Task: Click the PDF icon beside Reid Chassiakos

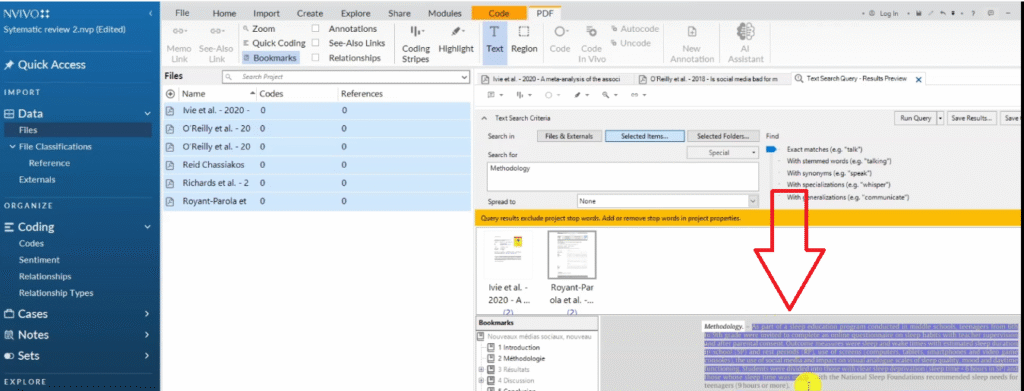Action: 171,165
